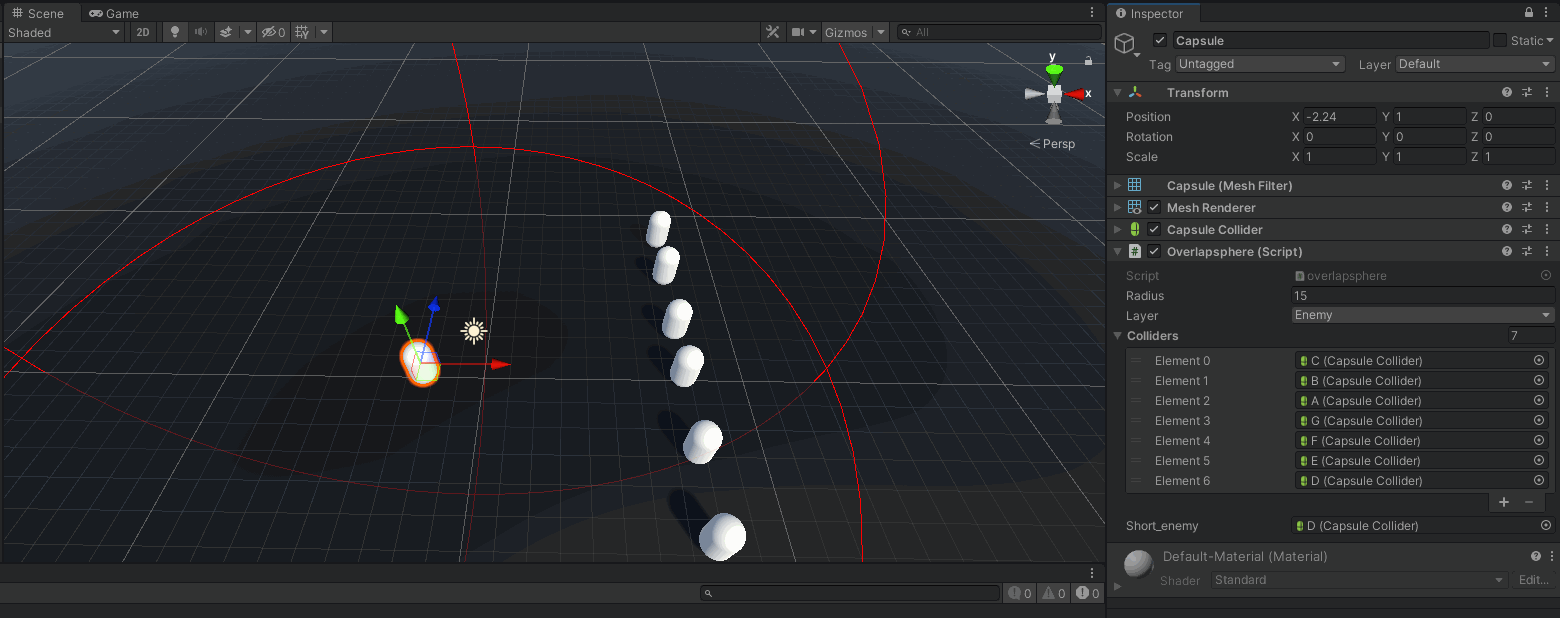Select the directional light sun gizmo

[473, 331]
